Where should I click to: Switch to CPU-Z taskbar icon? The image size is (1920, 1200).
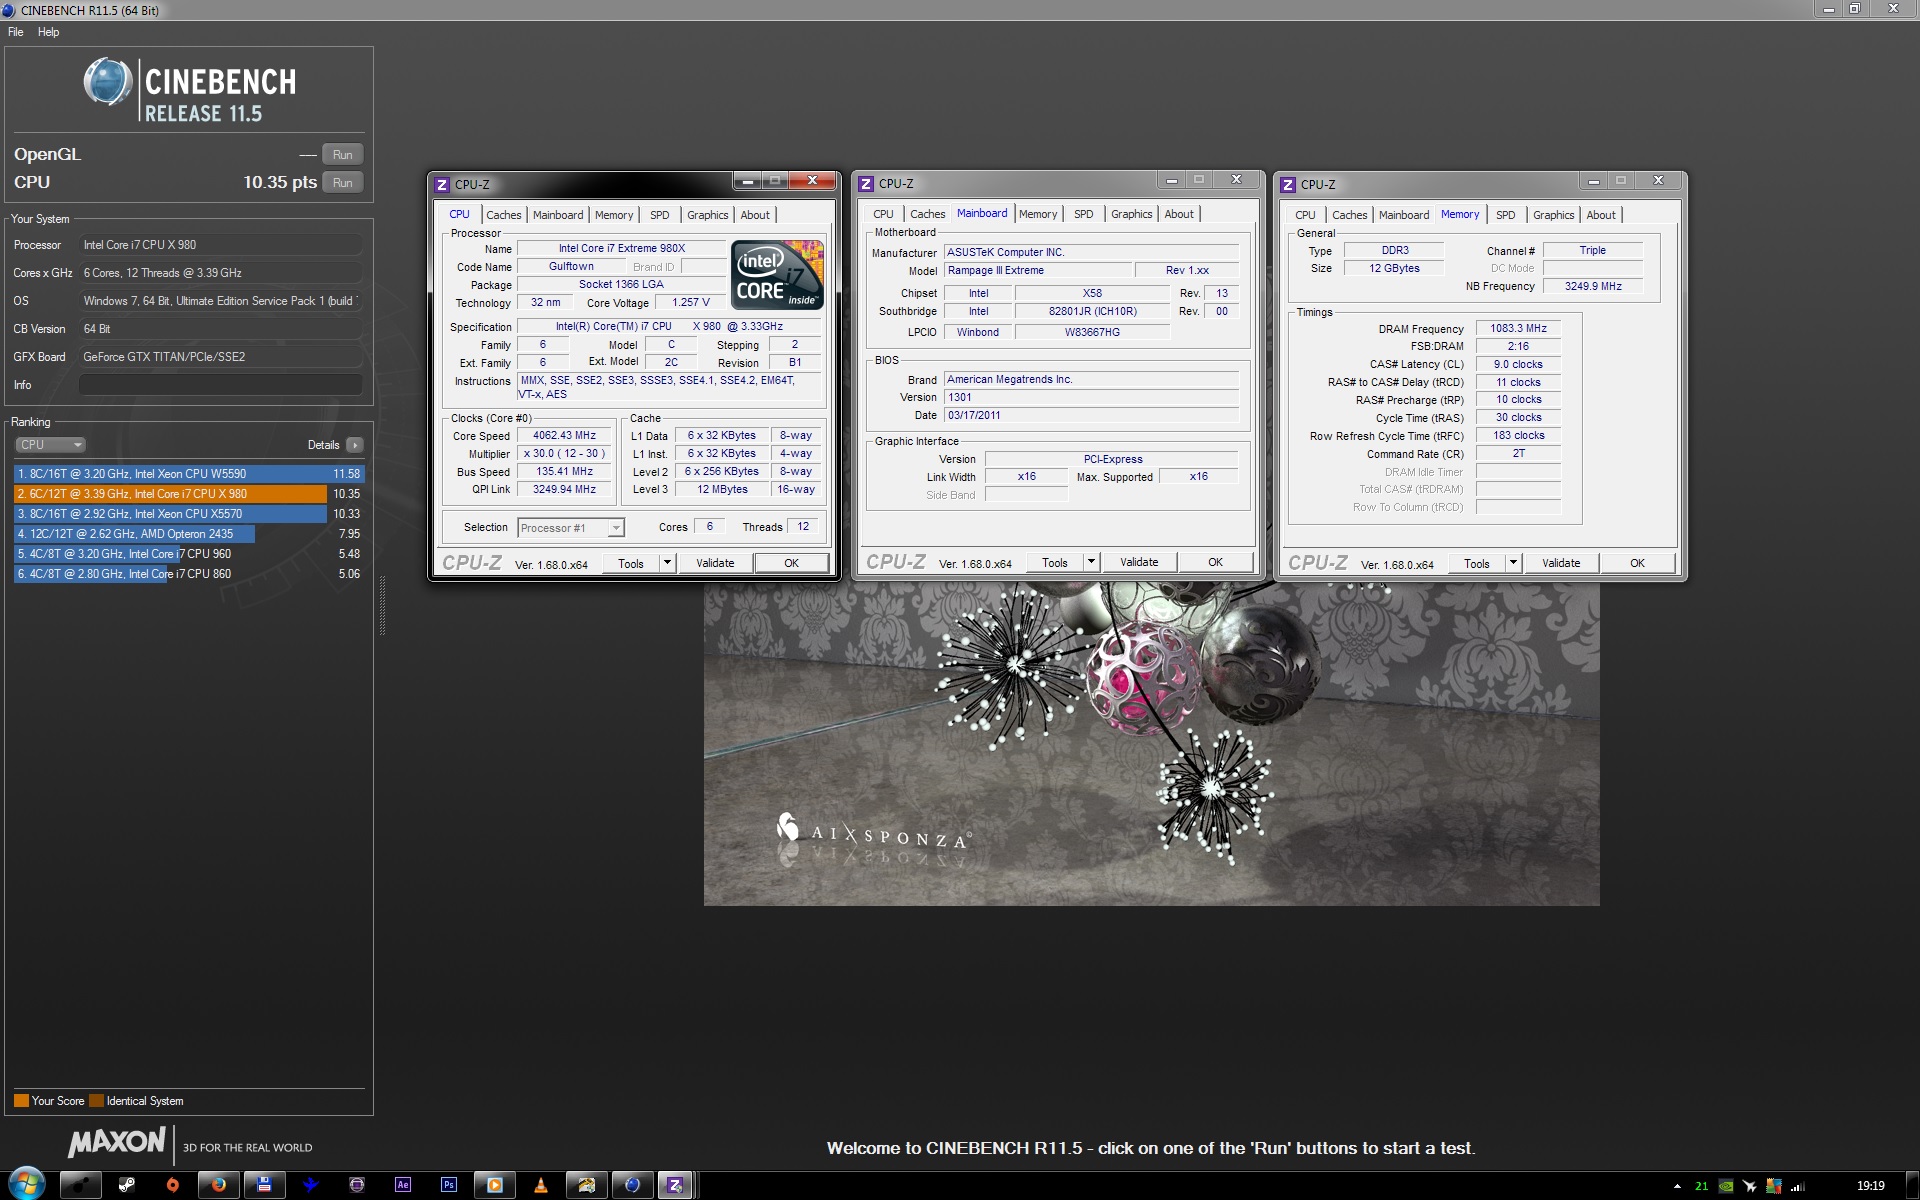(676, 1185)
